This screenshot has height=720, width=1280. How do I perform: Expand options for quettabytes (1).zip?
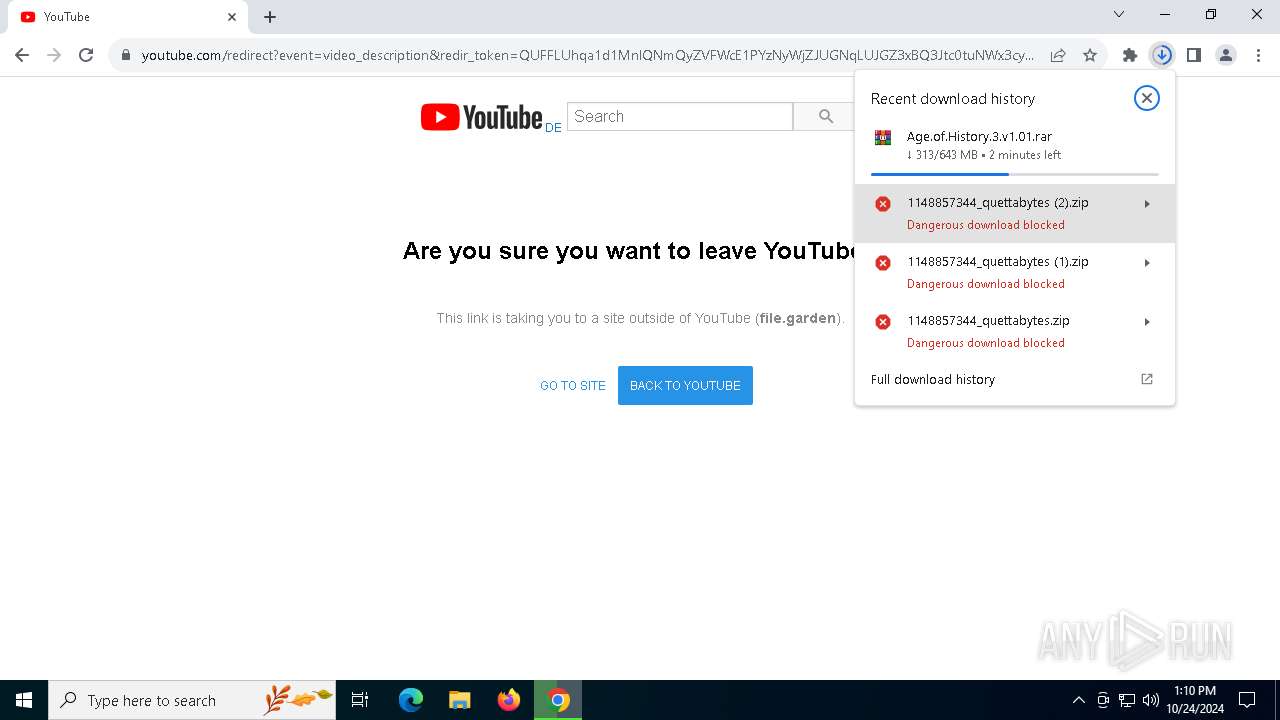coord(1147,263)
